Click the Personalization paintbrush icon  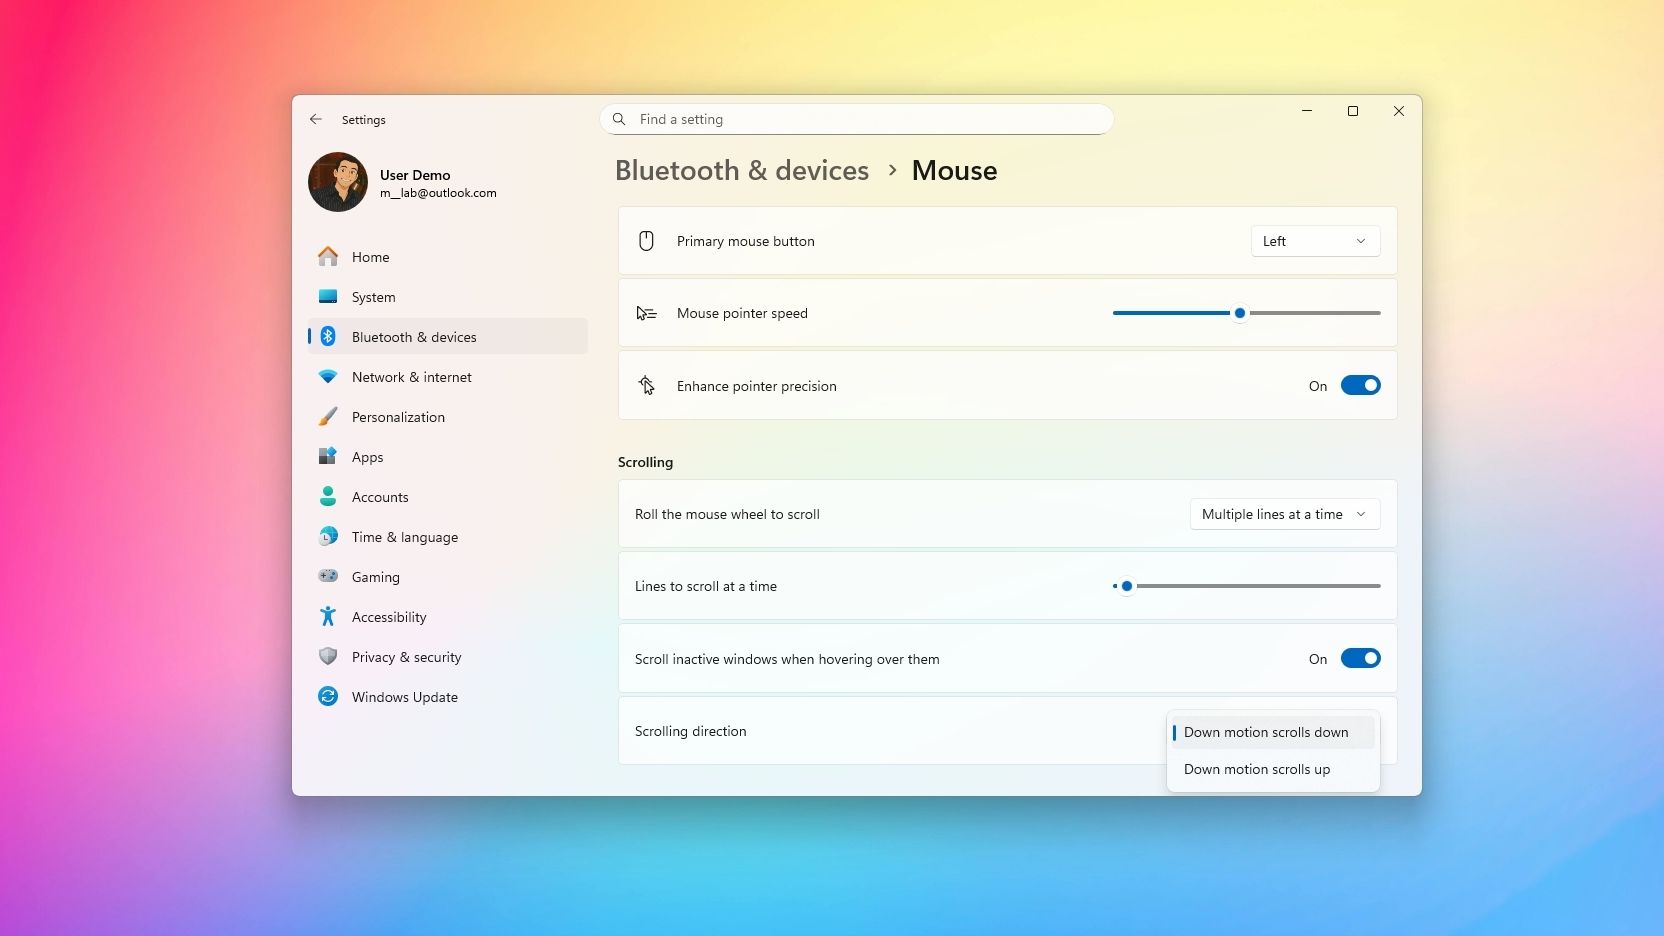328,417
